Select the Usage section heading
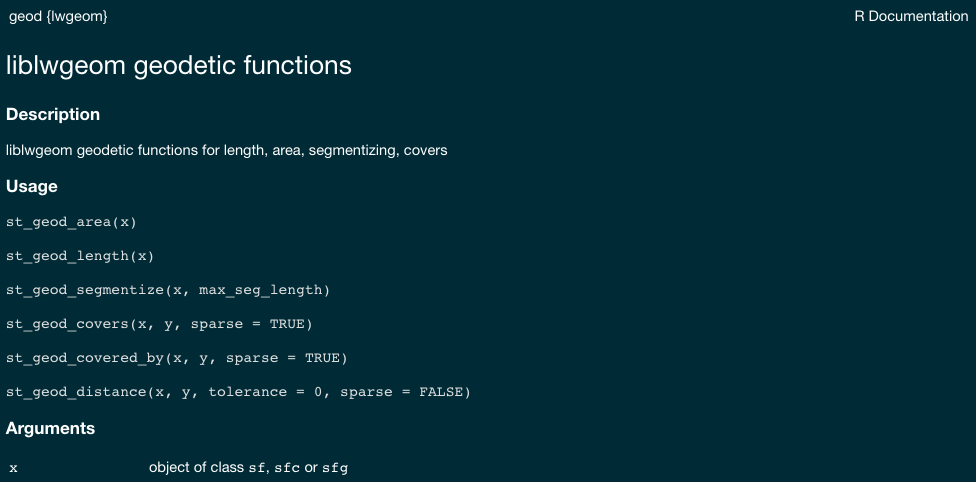 point(32,187)
